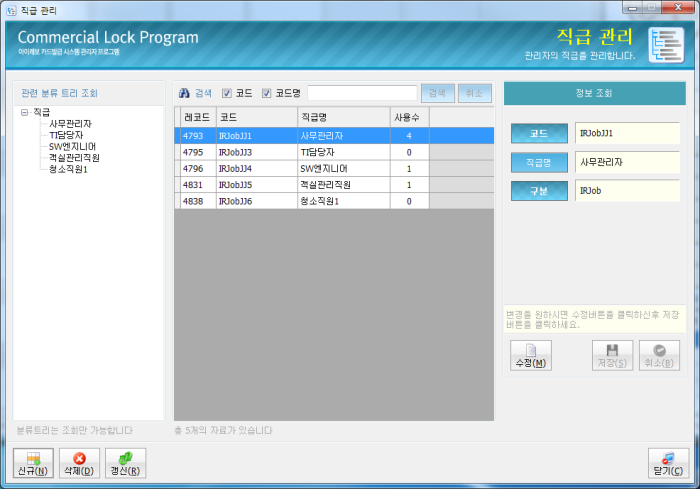700x489 pixels.
Task: Click the 코드 label button in info panel
Action: [539, 133]
